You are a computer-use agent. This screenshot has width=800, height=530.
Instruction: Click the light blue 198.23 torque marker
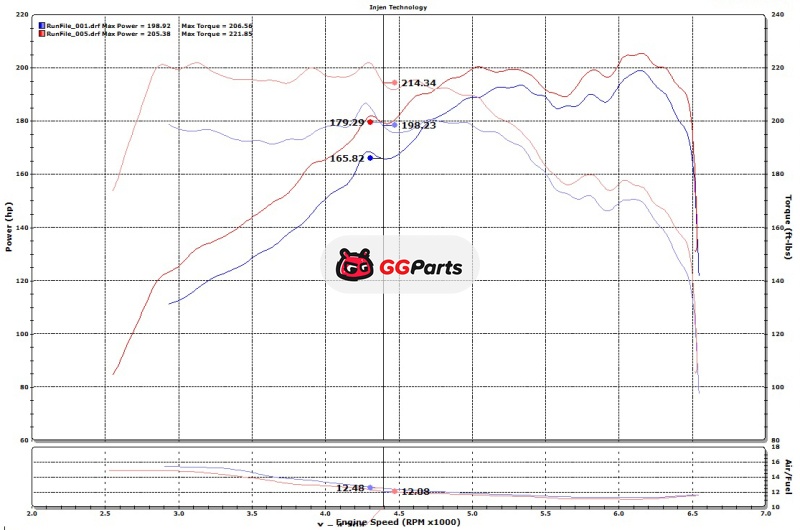click(x=395, y=125)
